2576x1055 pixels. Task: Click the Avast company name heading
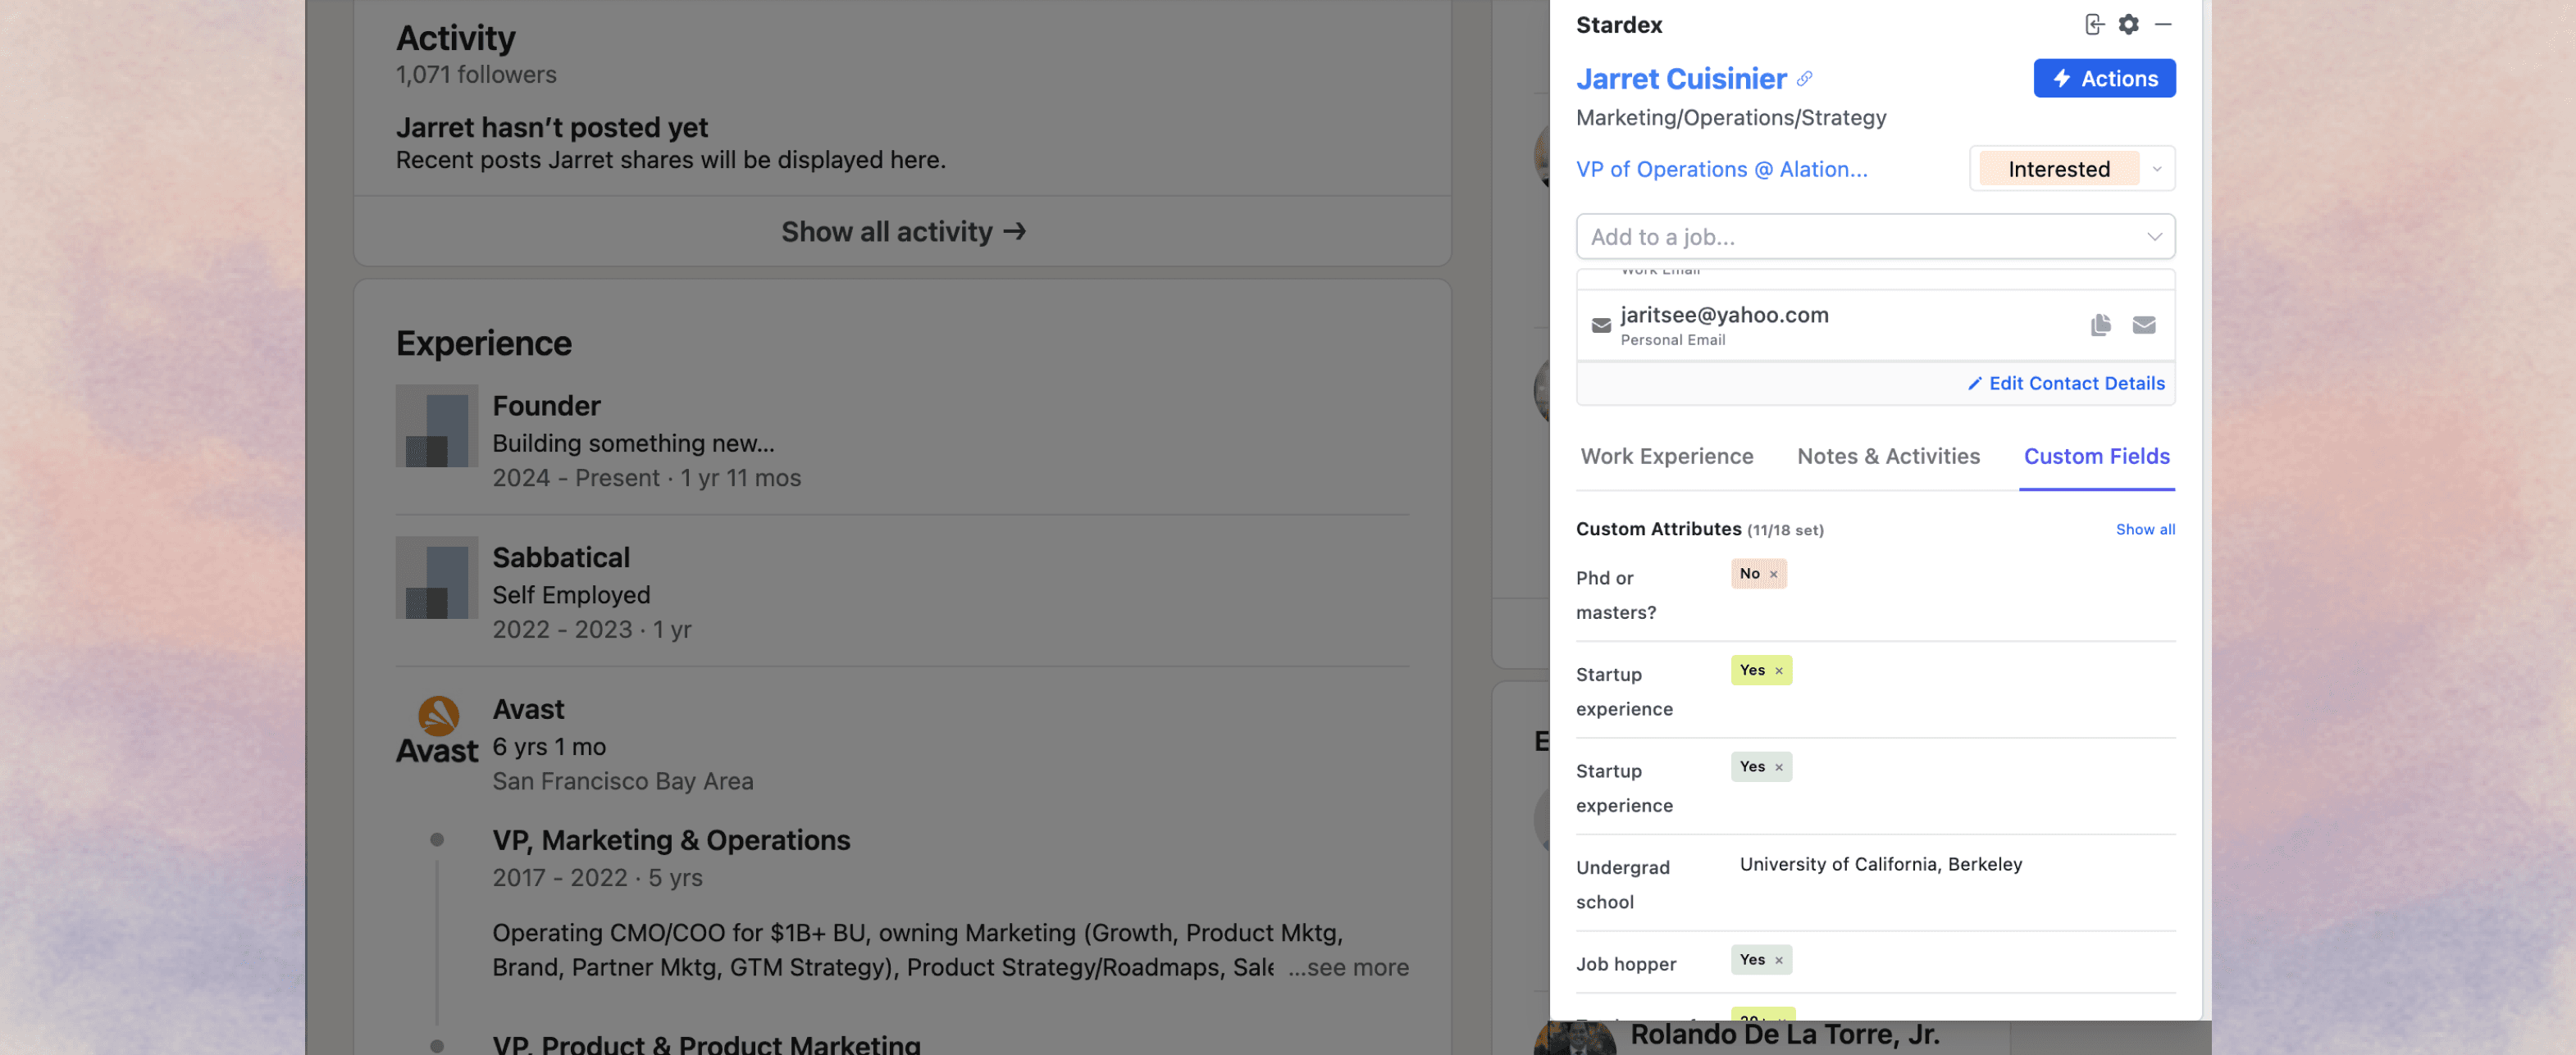(x=528, y=709)
